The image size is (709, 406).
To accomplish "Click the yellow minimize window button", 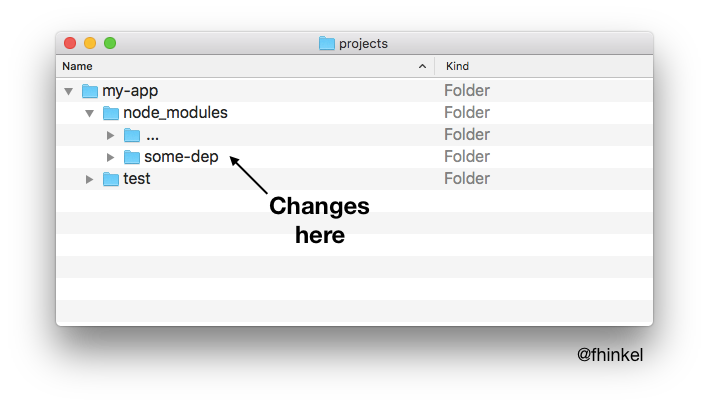I will (x=90, y=43).
